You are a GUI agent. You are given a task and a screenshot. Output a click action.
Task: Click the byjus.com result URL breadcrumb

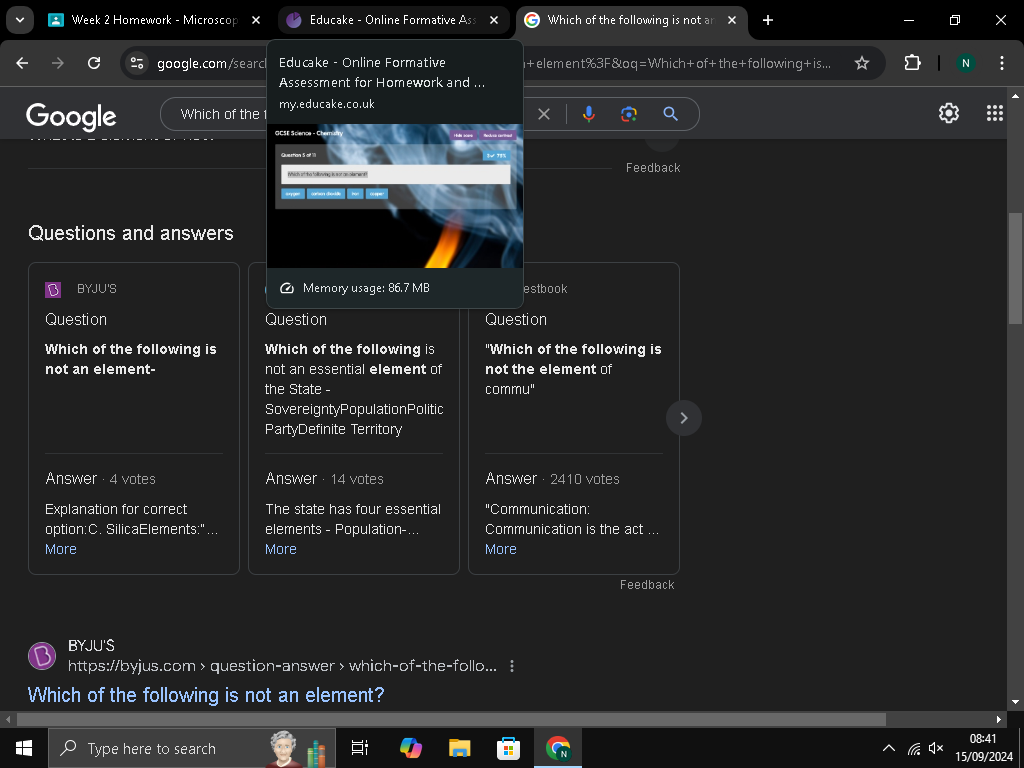click(x=282, y=666)
